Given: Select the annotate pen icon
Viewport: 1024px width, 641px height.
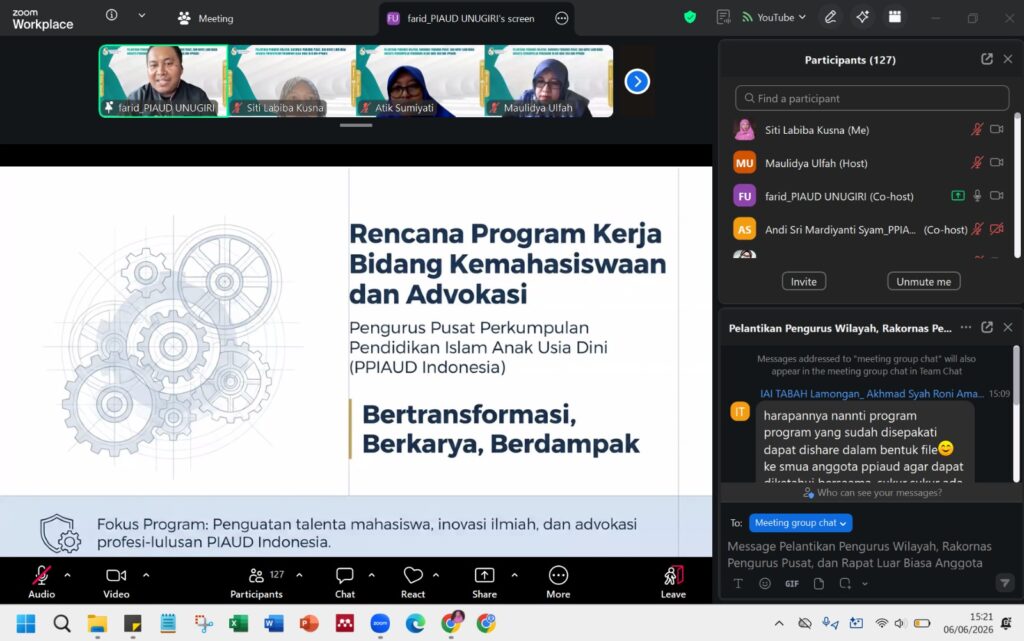Looking at the screenshot, I should pyautogui.click(x=831, y=18).
